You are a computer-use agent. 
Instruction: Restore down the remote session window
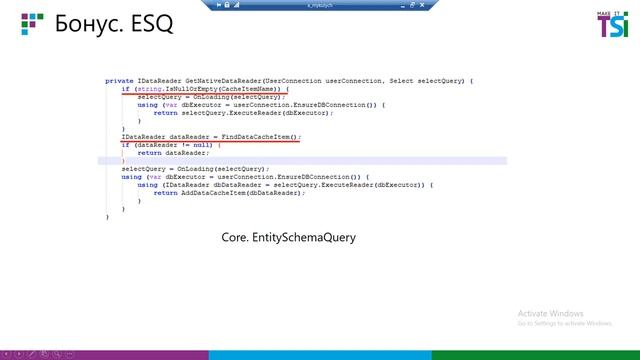(x=412, y=5)
